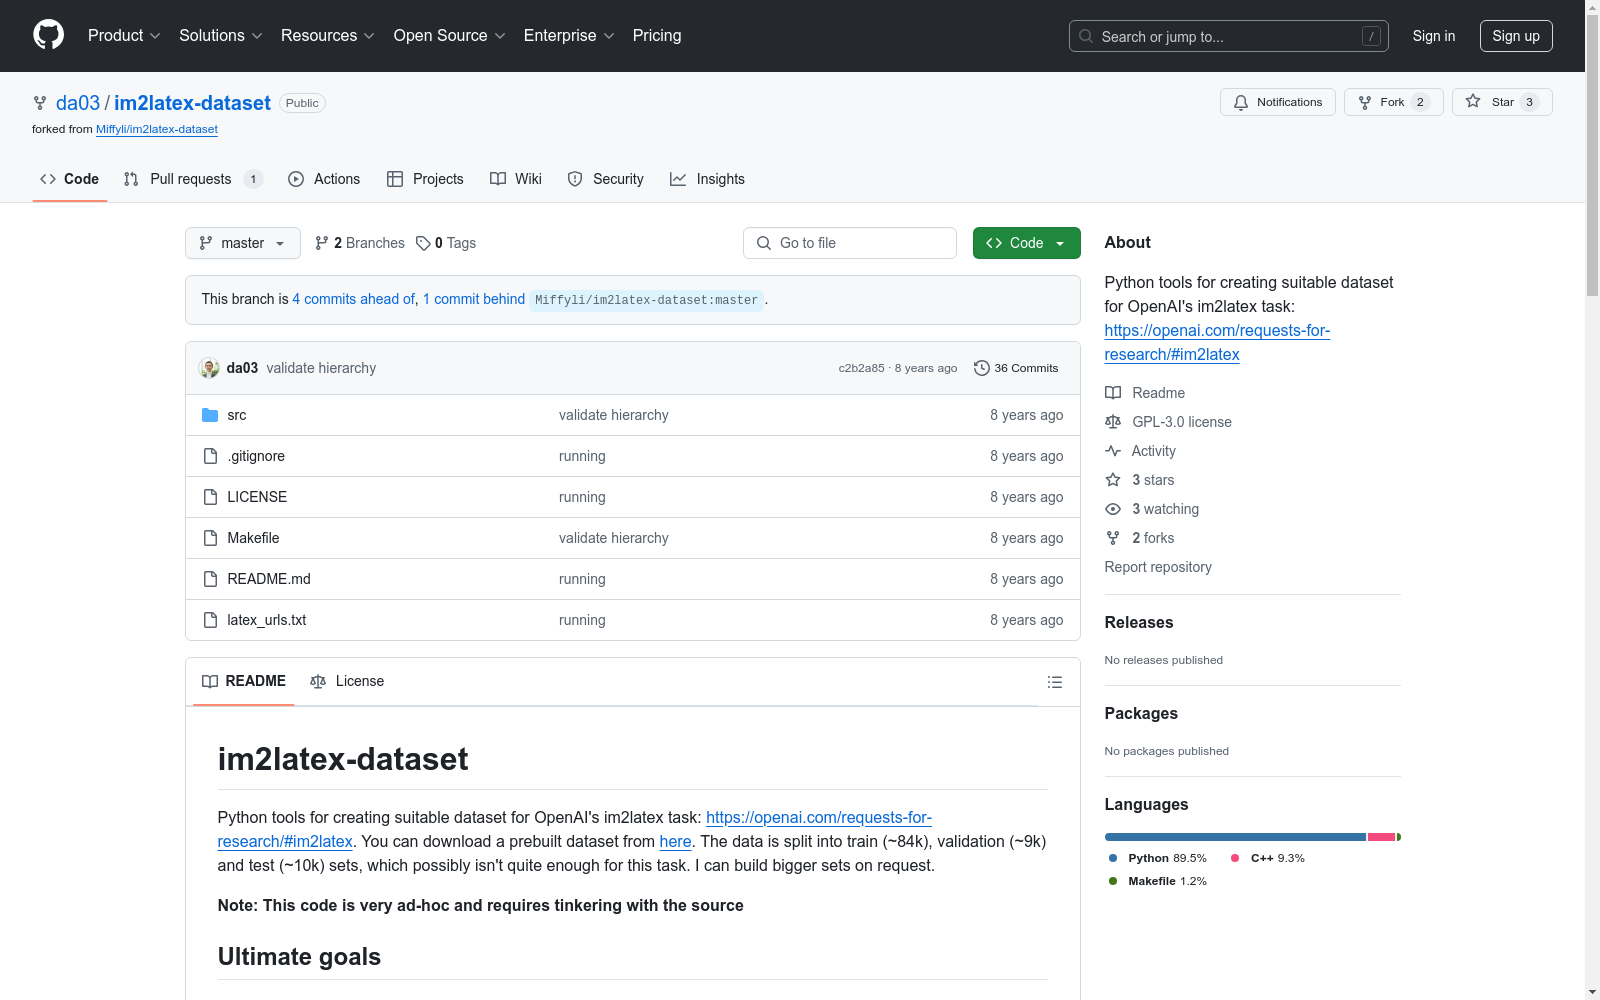The image size is (1600, 1000).
Task: Click the GitHub logo icon
Action: point(48,35)
